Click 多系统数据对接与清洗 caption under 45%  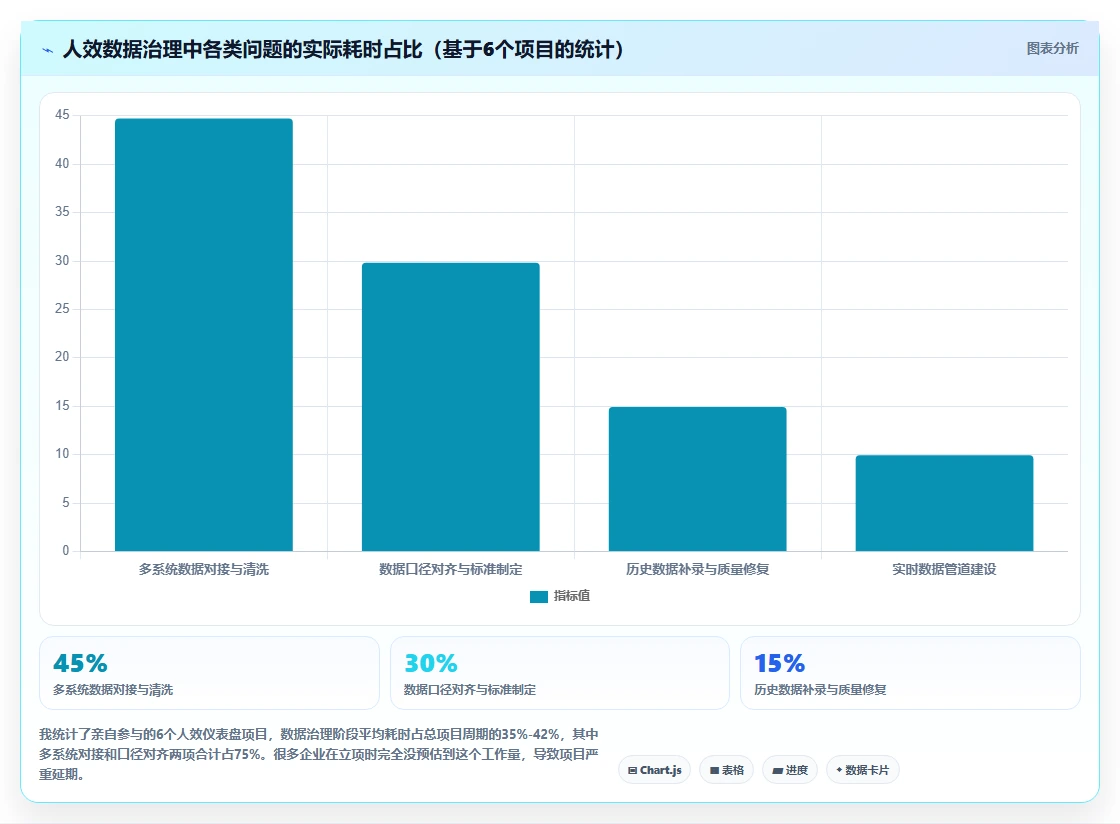pos(113,690)
